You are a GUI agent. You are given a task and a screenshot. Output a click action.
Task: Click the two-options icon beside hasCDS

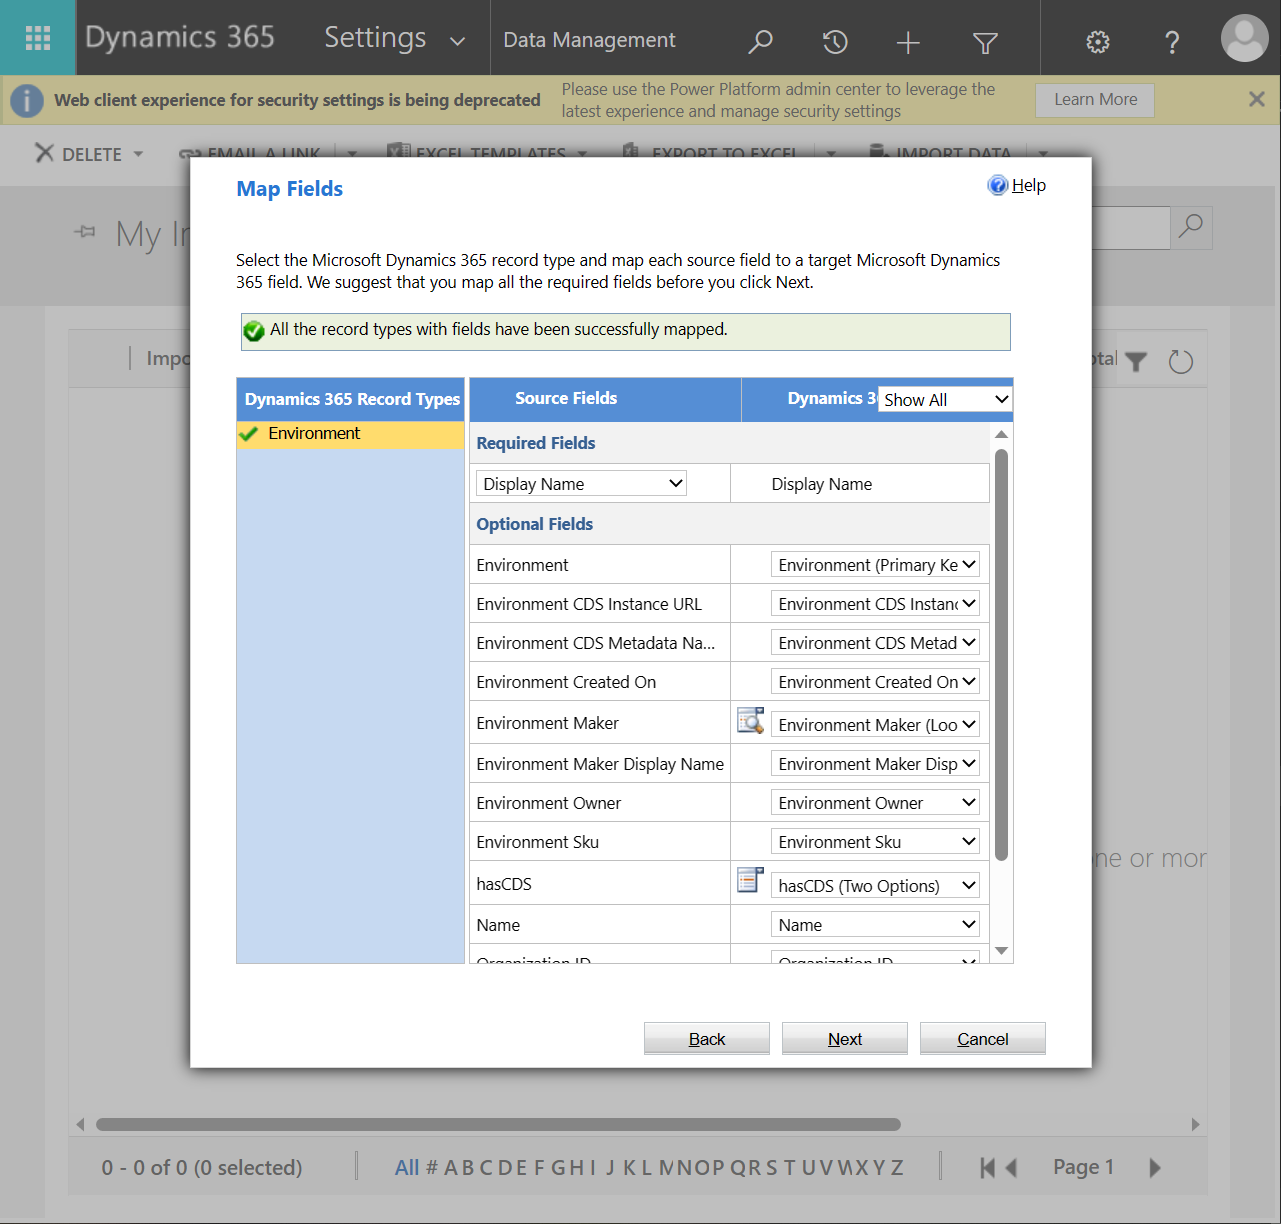pyautogui.click(x=750, y=880)
